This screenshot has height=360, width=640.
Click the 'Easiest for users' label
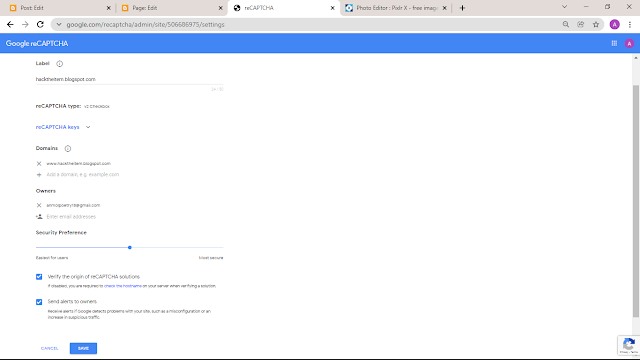click(x=52, y=258)
